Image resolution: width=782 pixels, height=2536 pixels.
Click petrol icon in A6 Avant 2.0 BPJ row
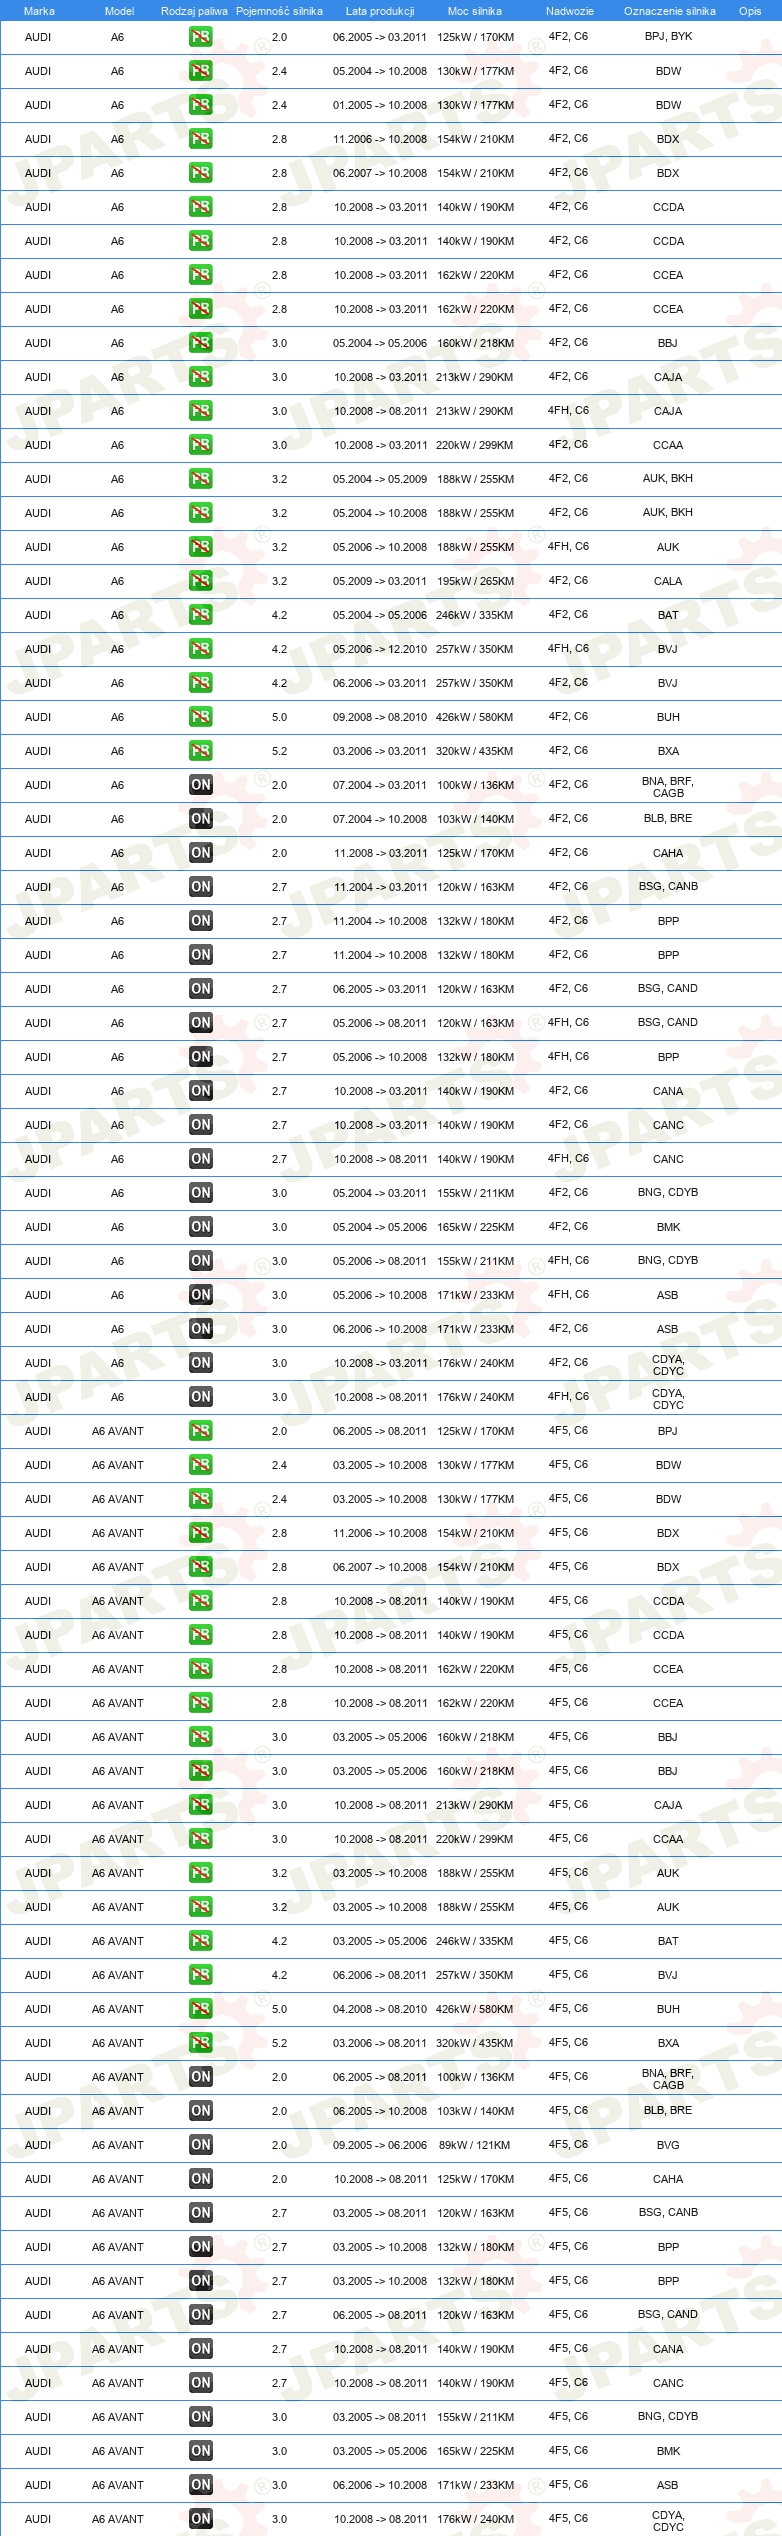point(200,1431)
